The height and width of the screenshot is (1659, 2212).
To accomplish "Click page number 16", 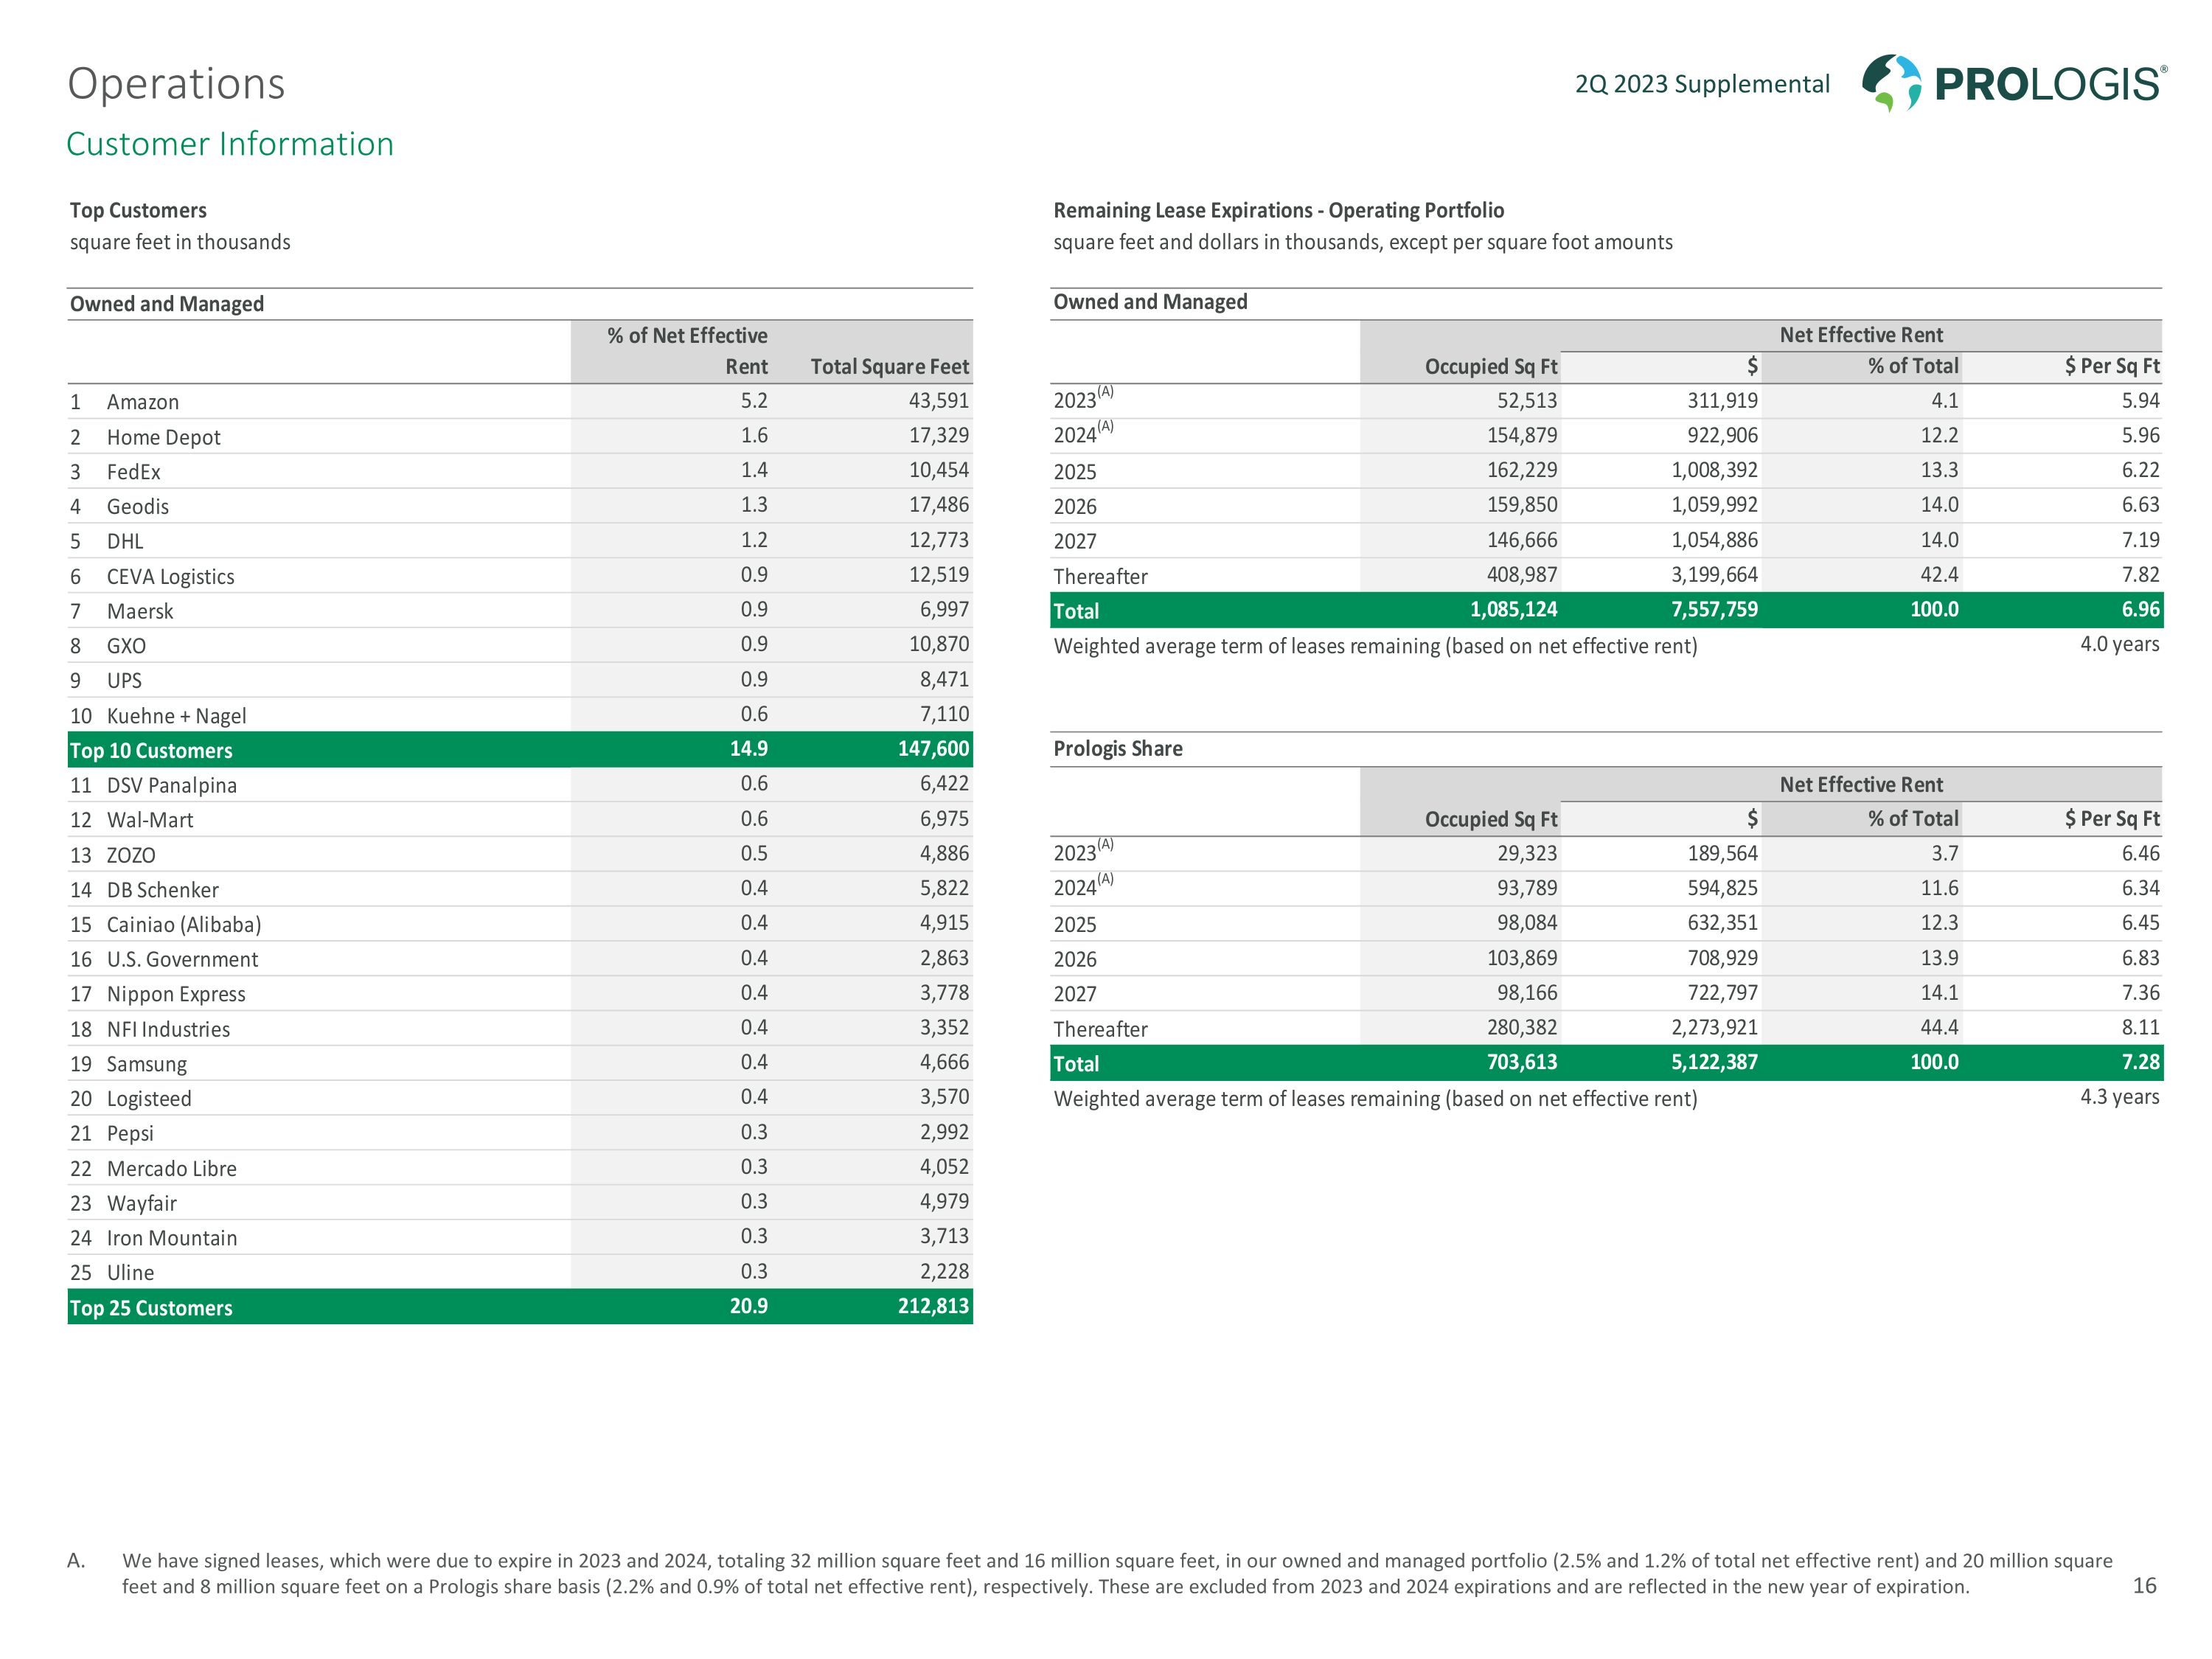I will point(2144,1585).
